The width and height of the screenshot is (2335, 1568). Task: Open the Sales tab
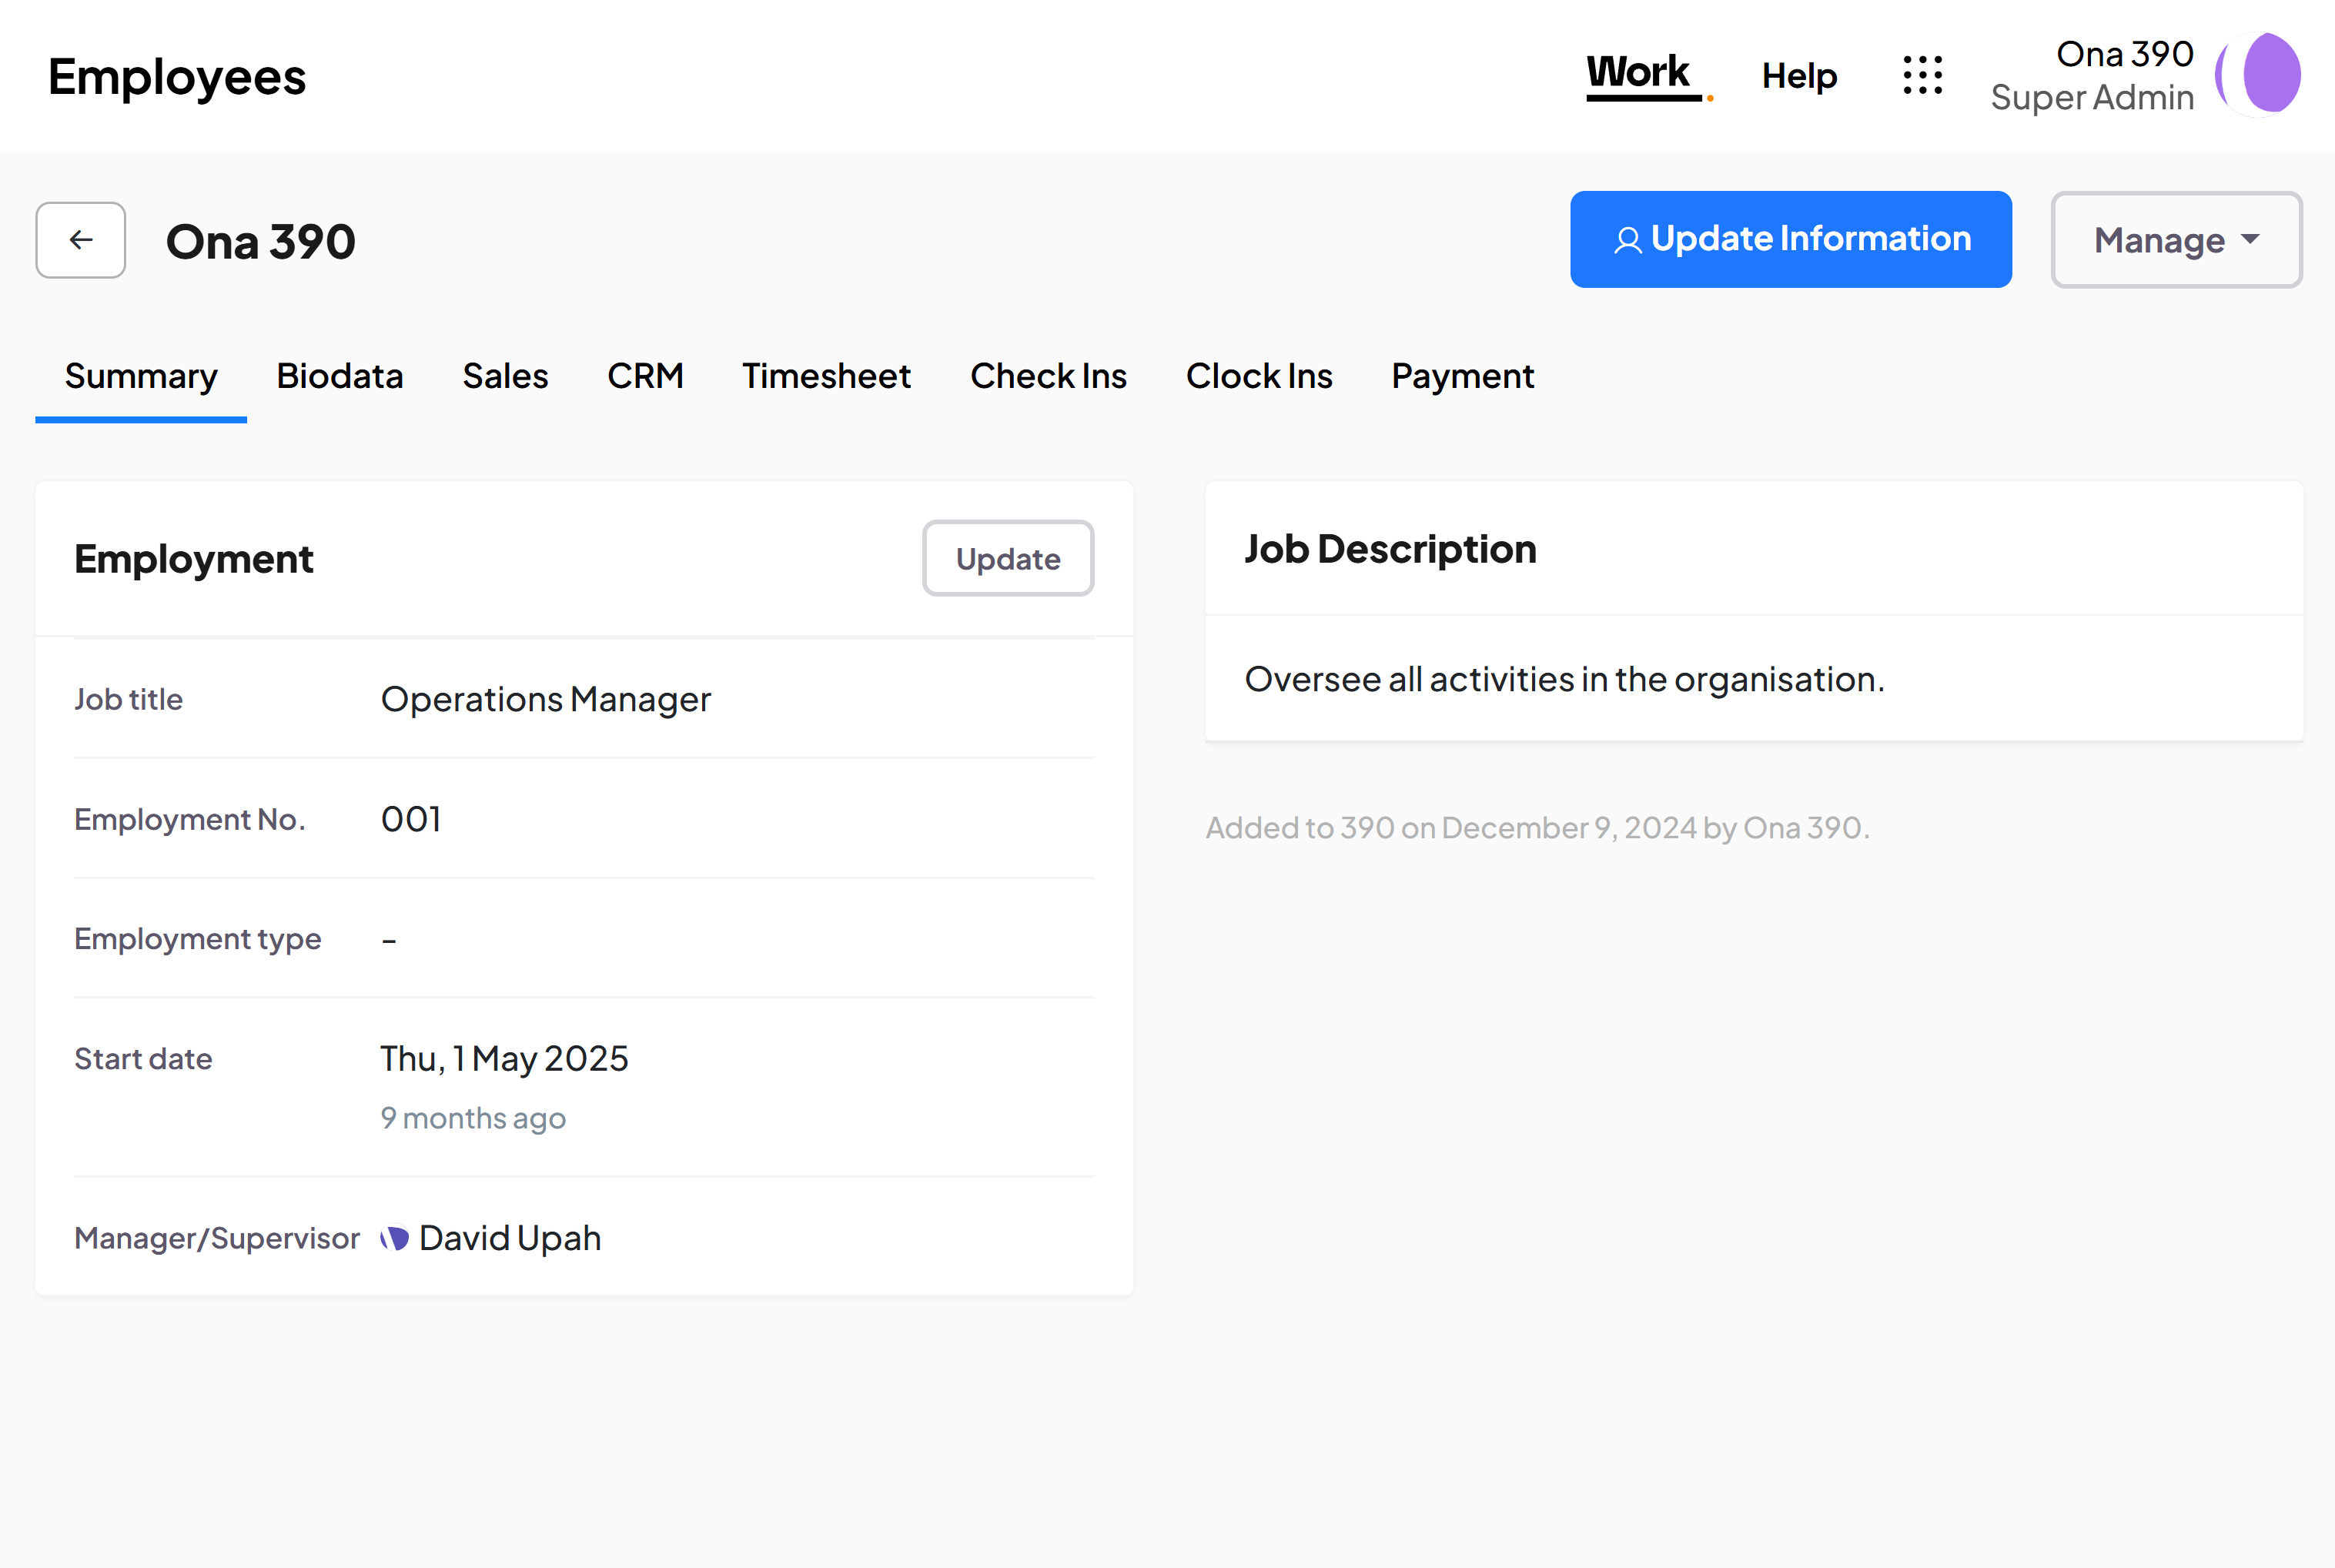click(x=505, y=376)
